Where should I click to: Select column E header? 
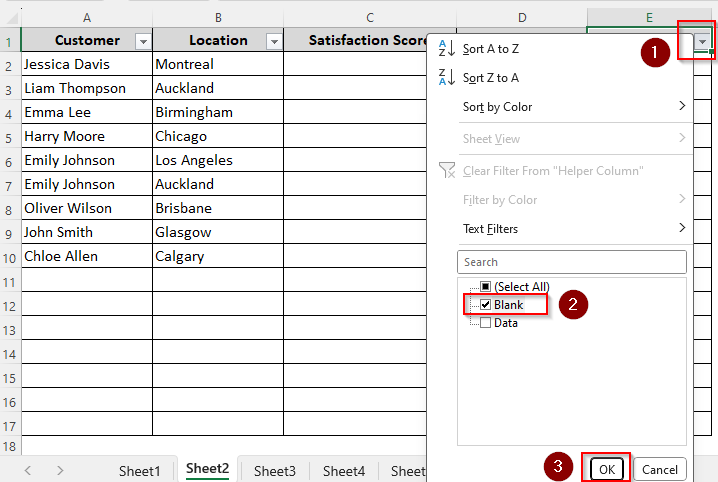[649, 18]
